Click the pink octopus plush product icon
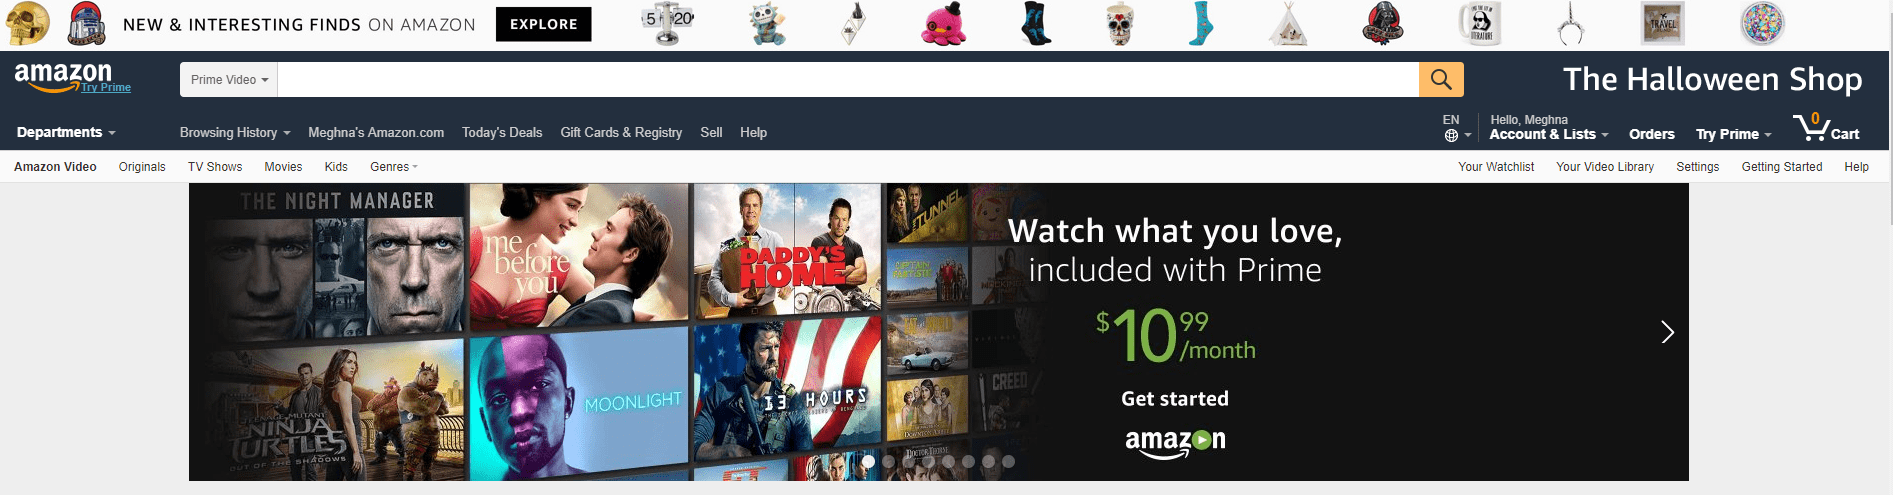The width and height of the screenshot is (1893, 495). (x=943, y=24)
